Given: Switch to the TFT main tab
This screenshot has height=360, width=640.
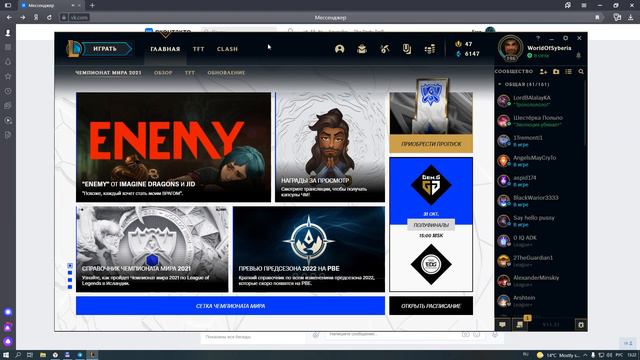Looking at the screenshot, I should pos(198,49).
